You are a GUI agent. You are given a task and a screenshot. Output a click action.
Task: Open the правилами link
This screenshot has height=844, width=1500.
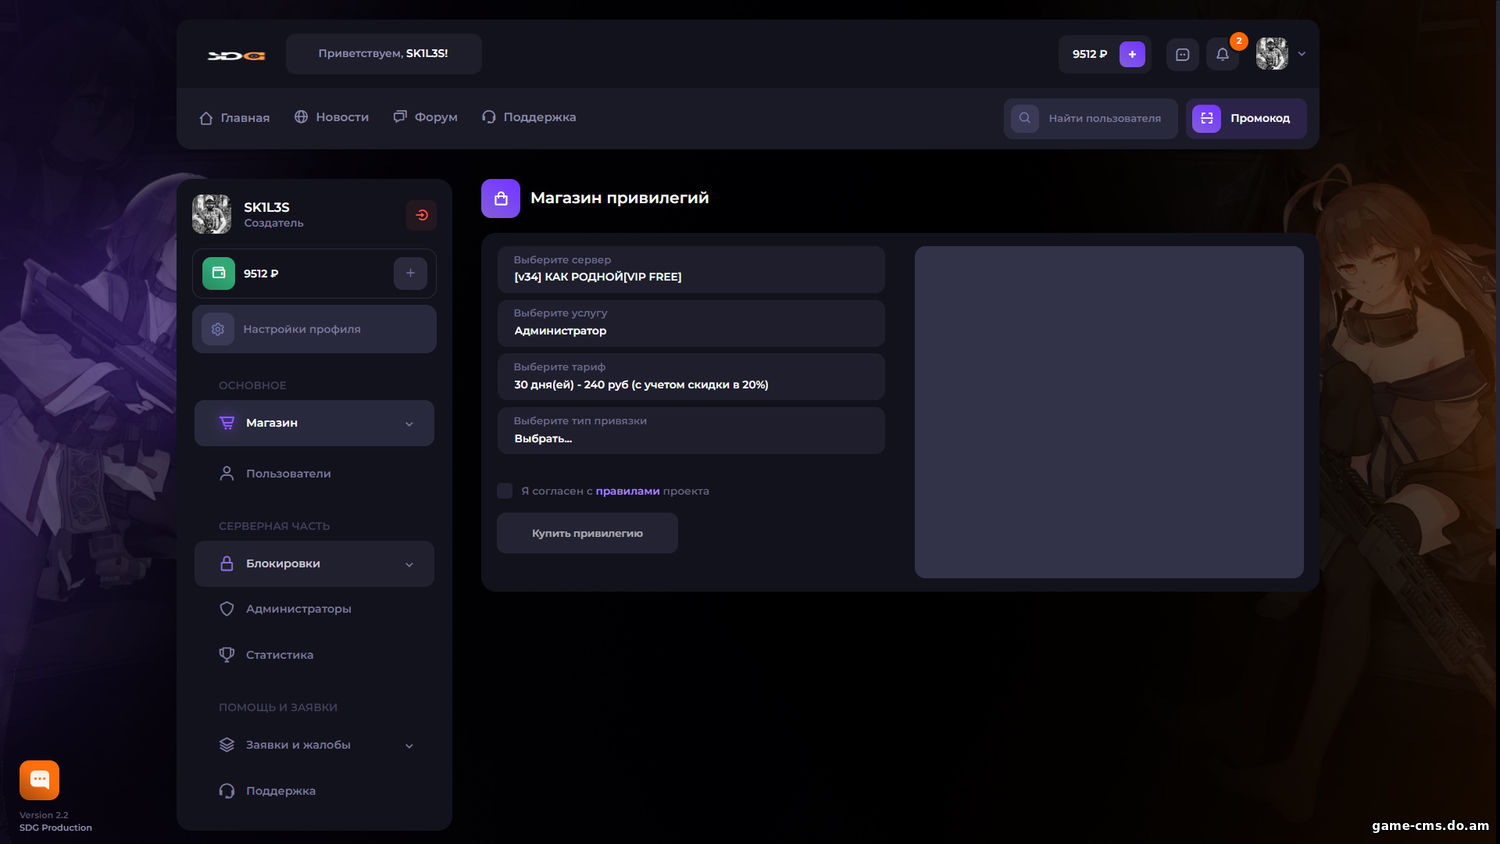(627, 491)
